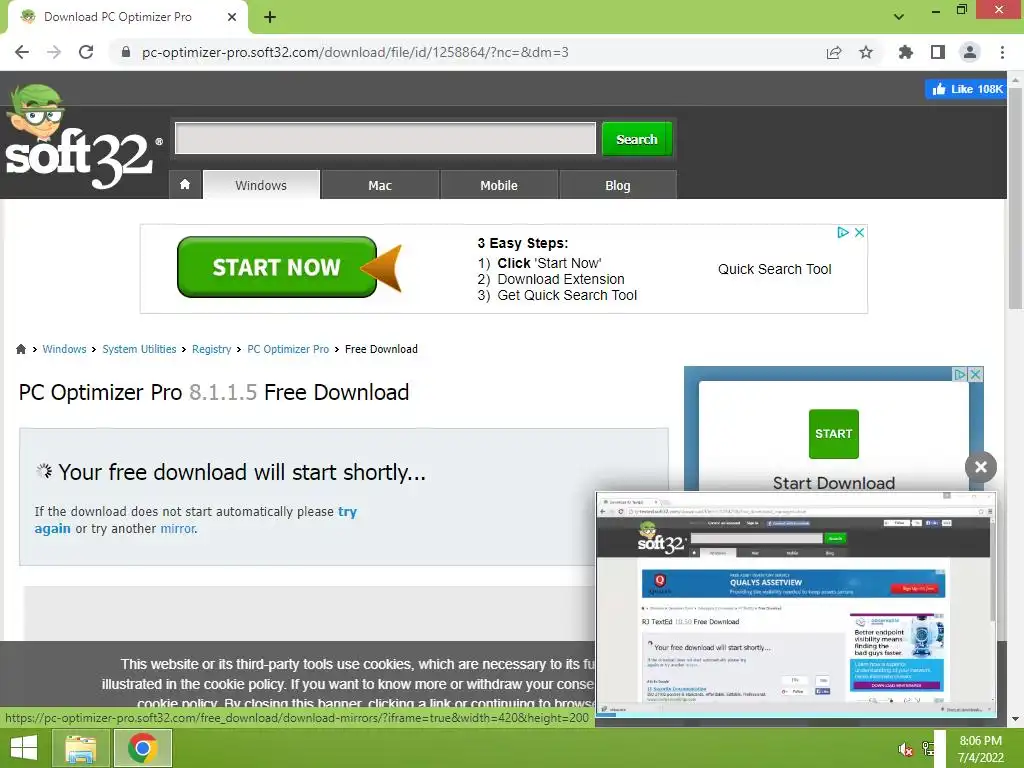Image resolution: width=1024 pixels, height=768 pixels.
Task: Click the green START NOW ad button
Action: pyautogui.click(x=277, y=267)
